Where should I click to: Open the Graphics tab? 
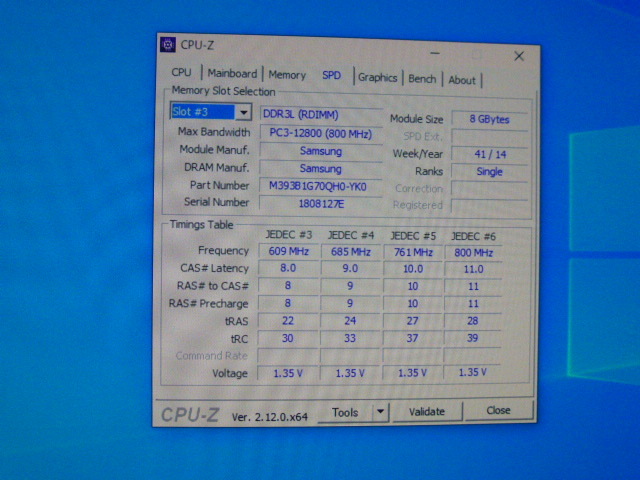[378, 77]
